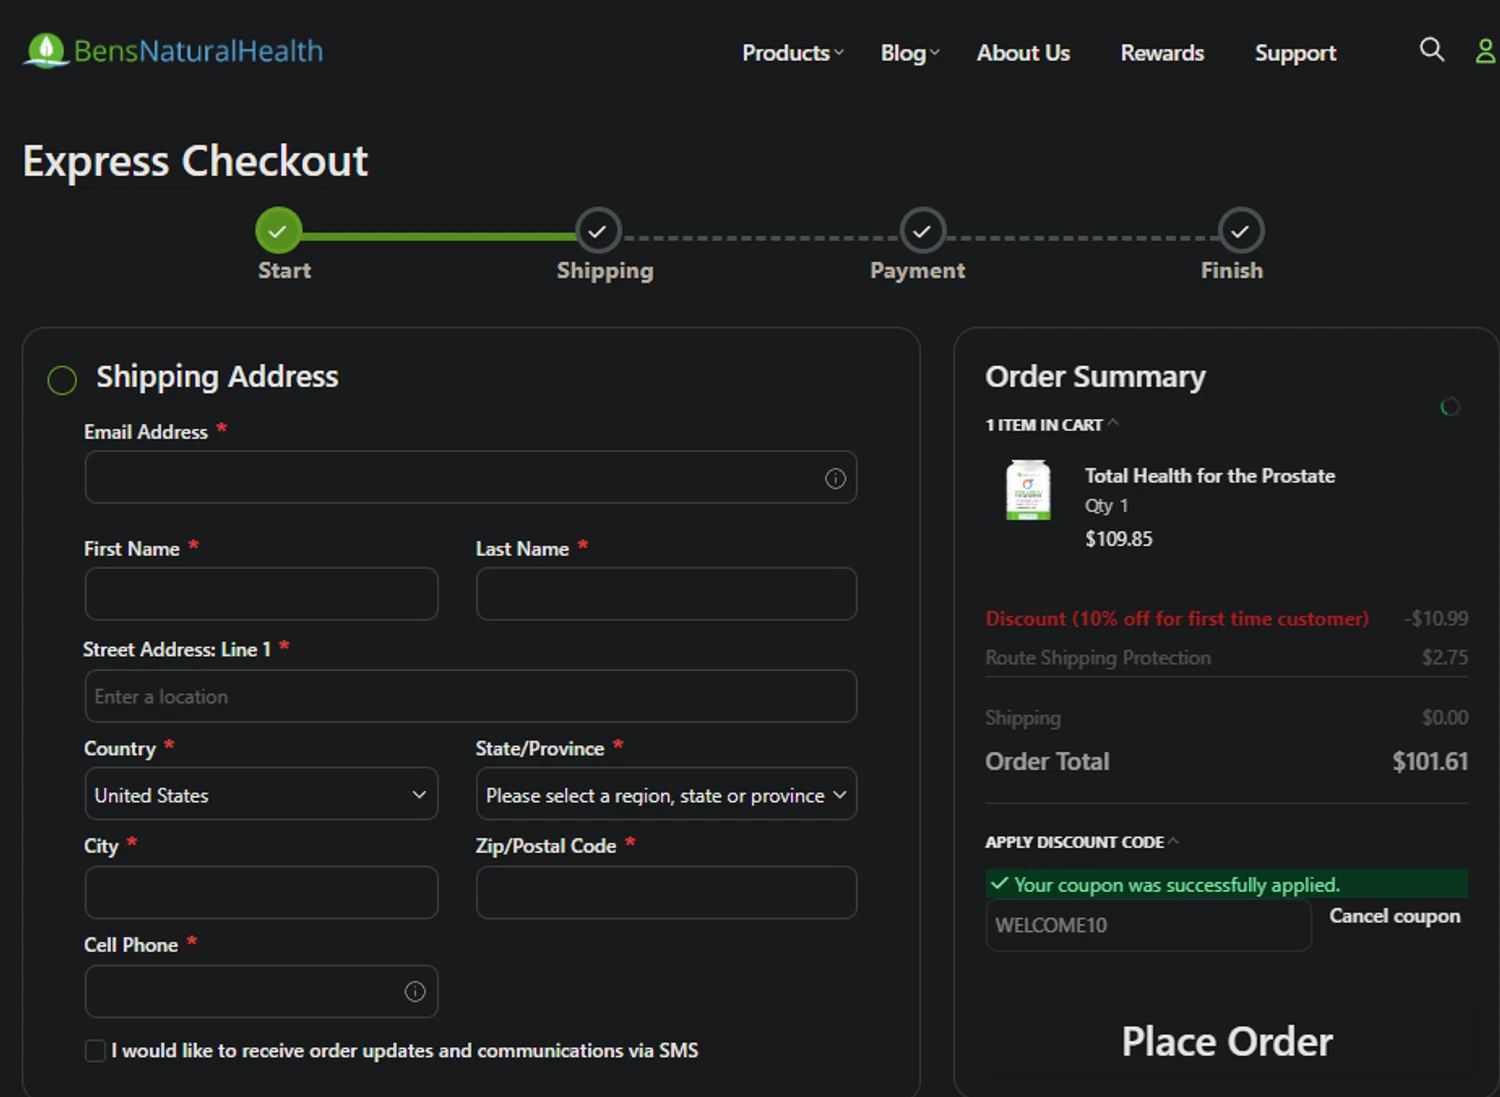This screenshot has height=1097, width=1500.
Task: Click the Cancel coupon link
Action: coord(1394,916)
